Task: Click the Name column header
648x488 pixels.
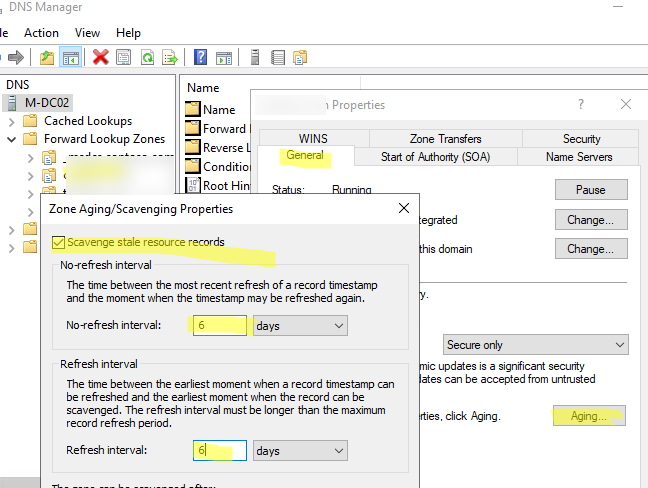Action: pos(203,88)
